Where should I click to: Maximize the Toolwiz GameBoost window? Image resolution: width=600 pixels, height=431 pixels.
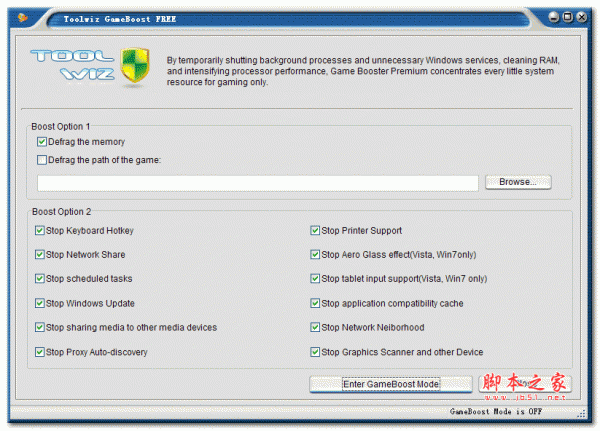click(568, 17)
